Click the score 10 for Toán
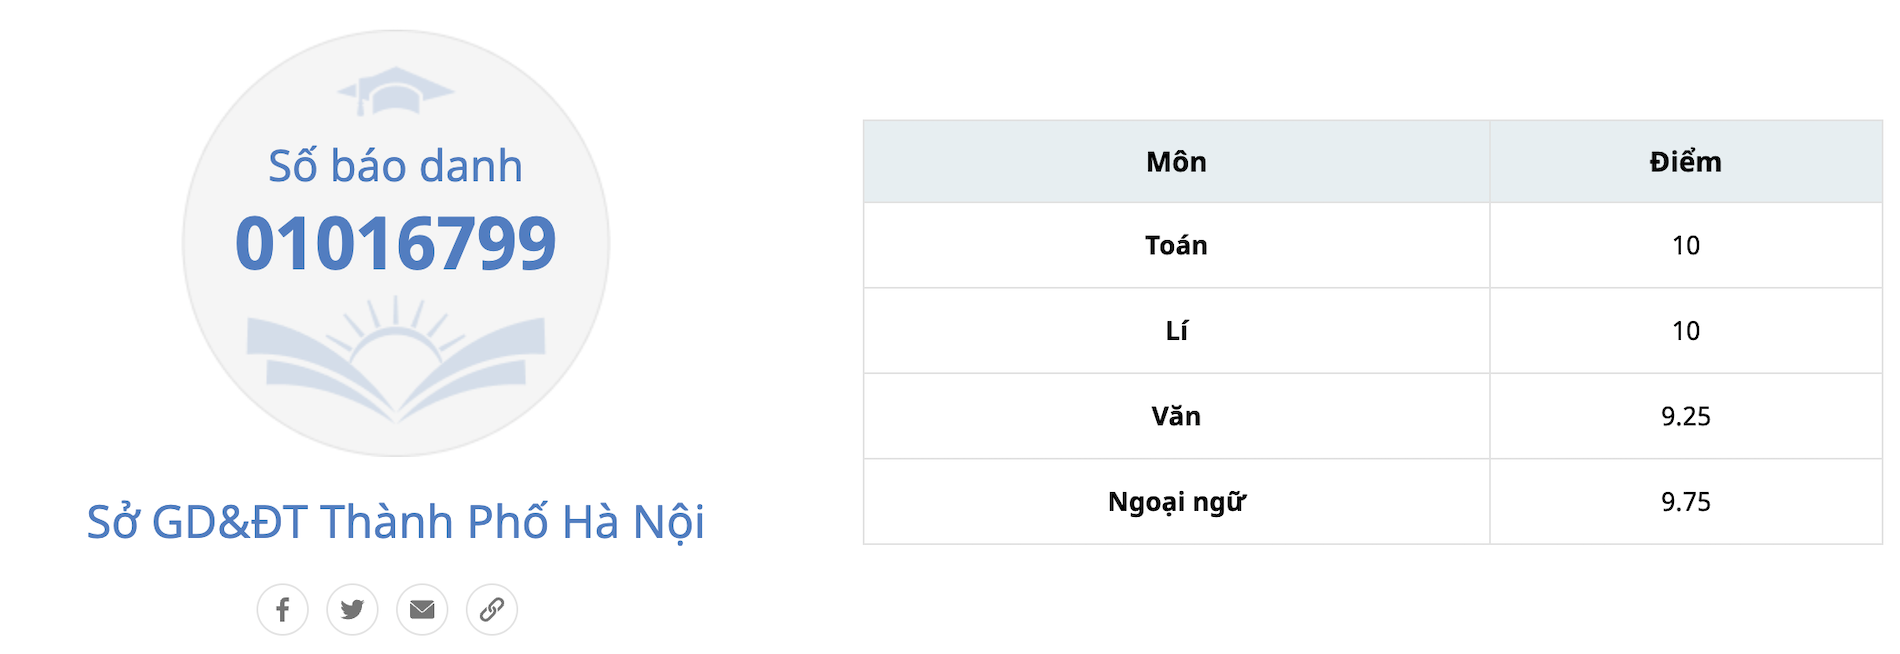Screen dimensions: 1900x654 1685,246
